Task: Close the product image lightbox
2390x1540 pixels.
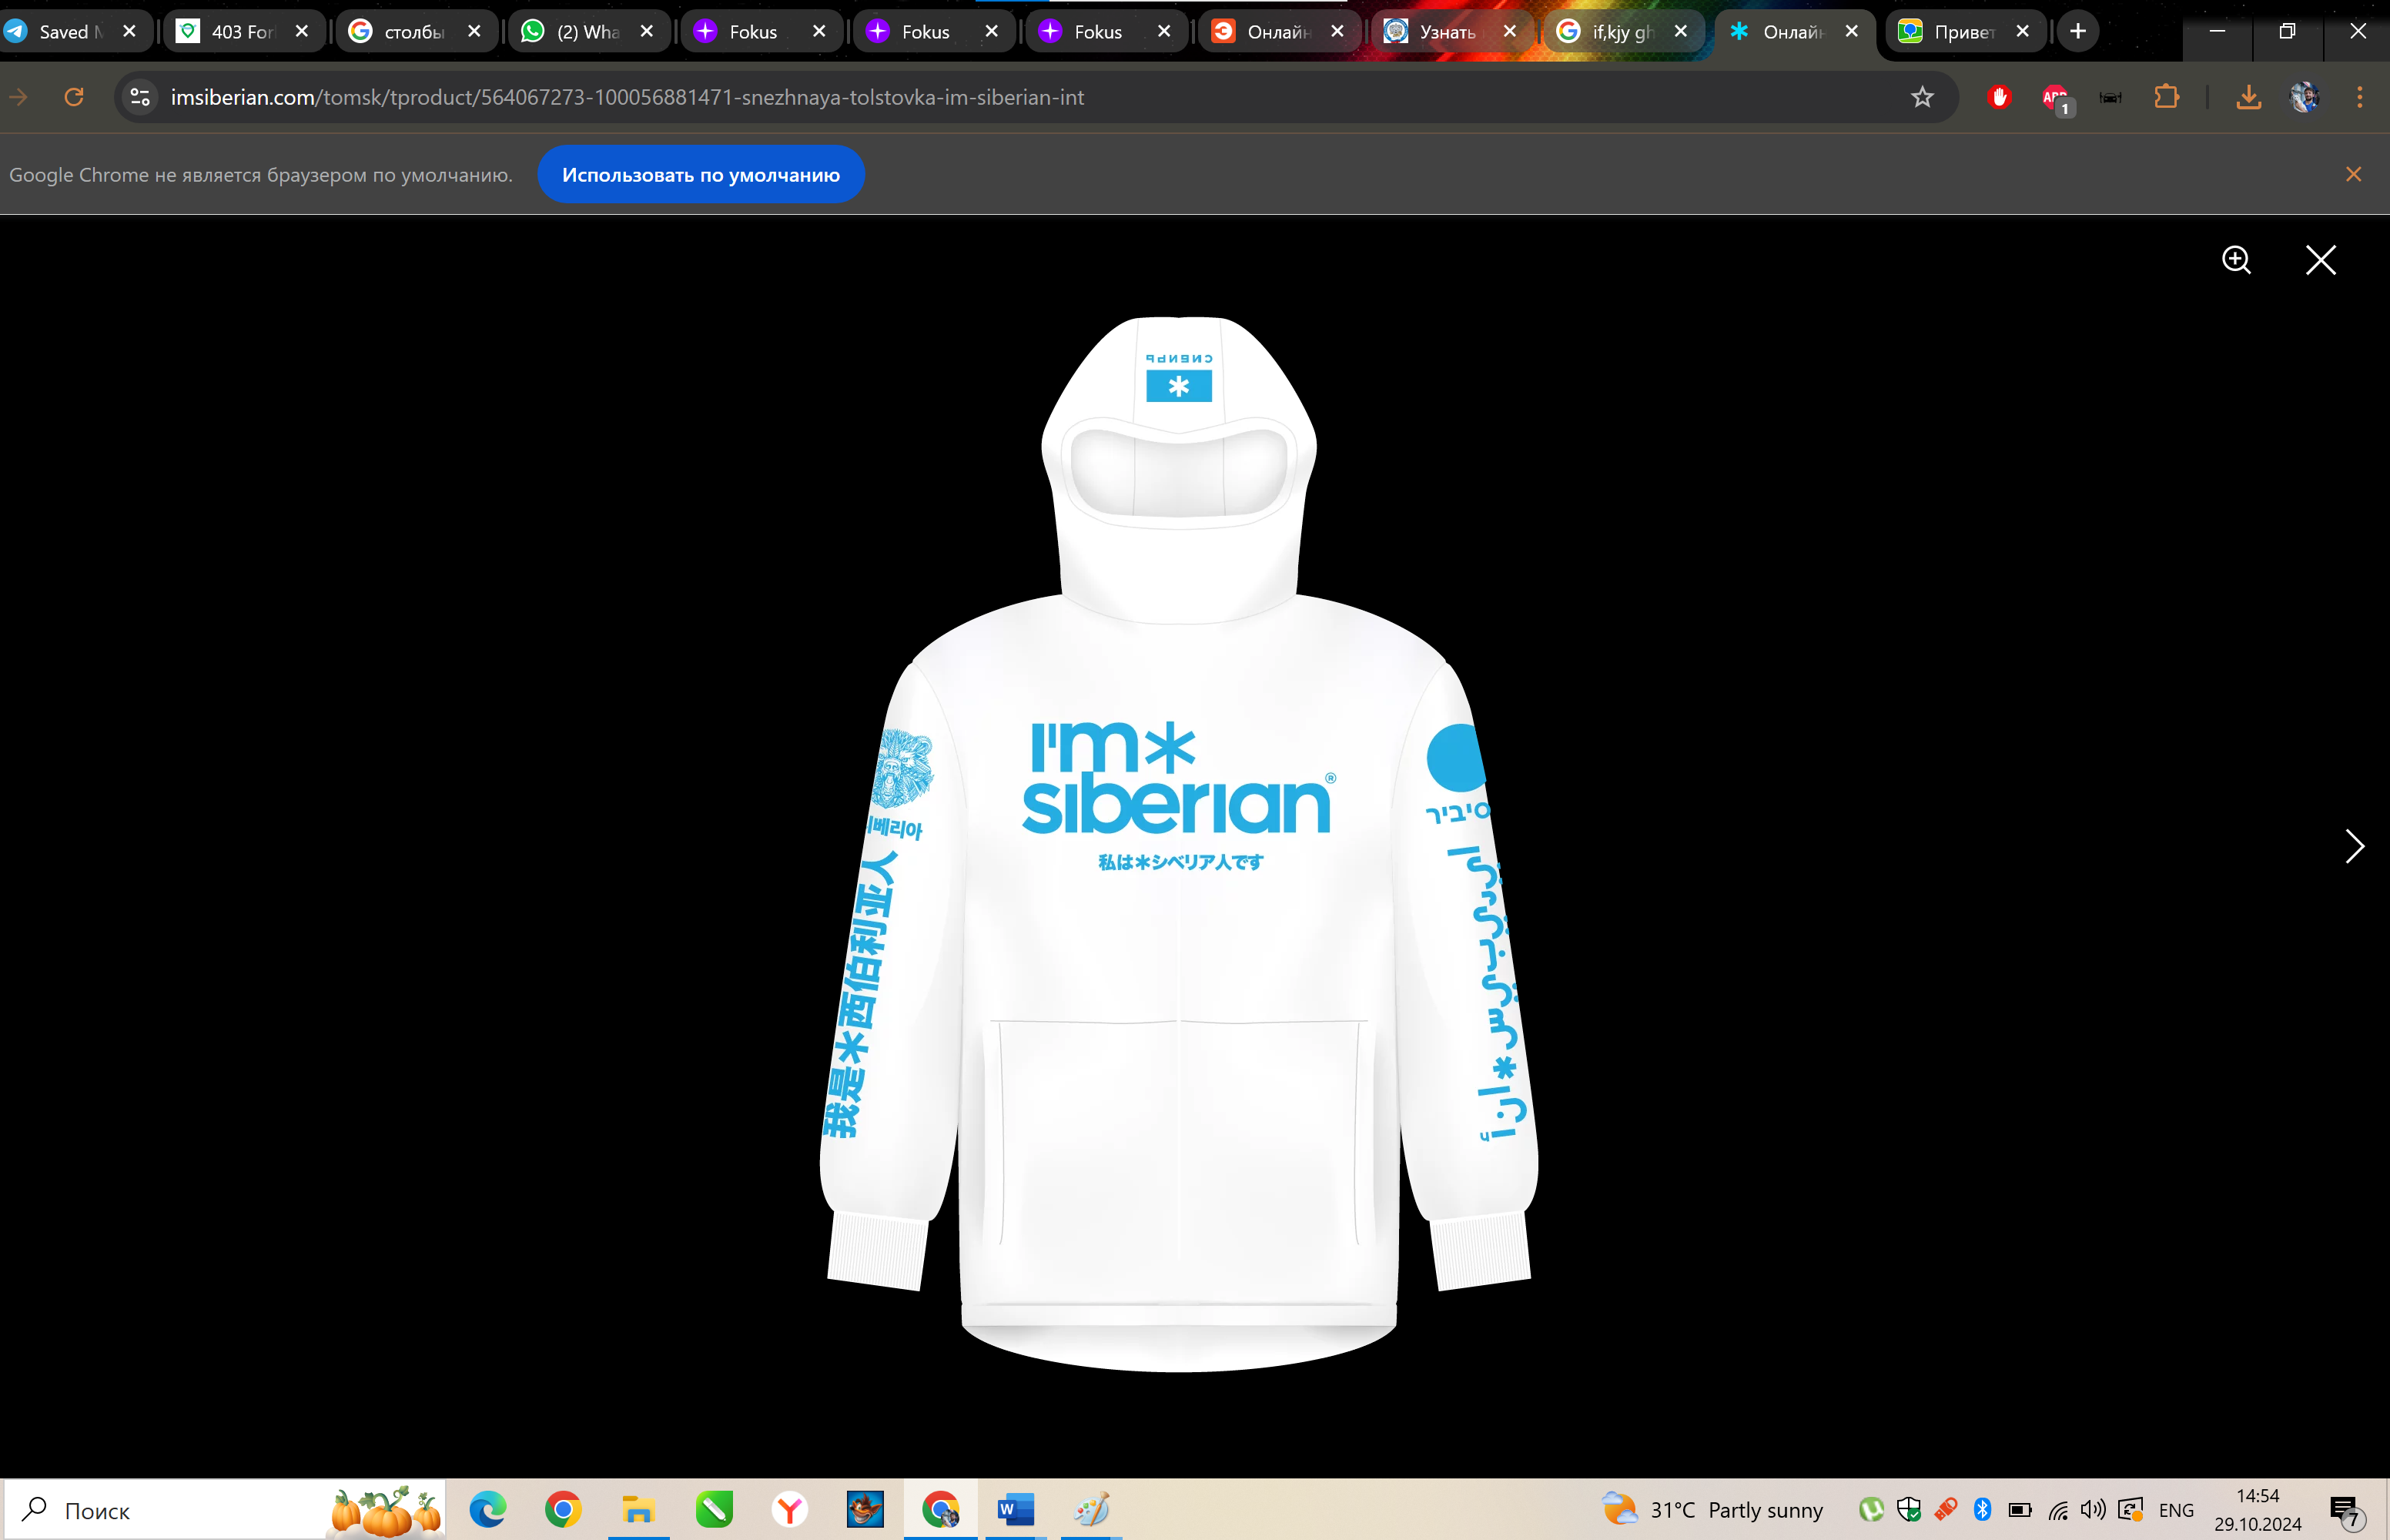Action: 2321,260
